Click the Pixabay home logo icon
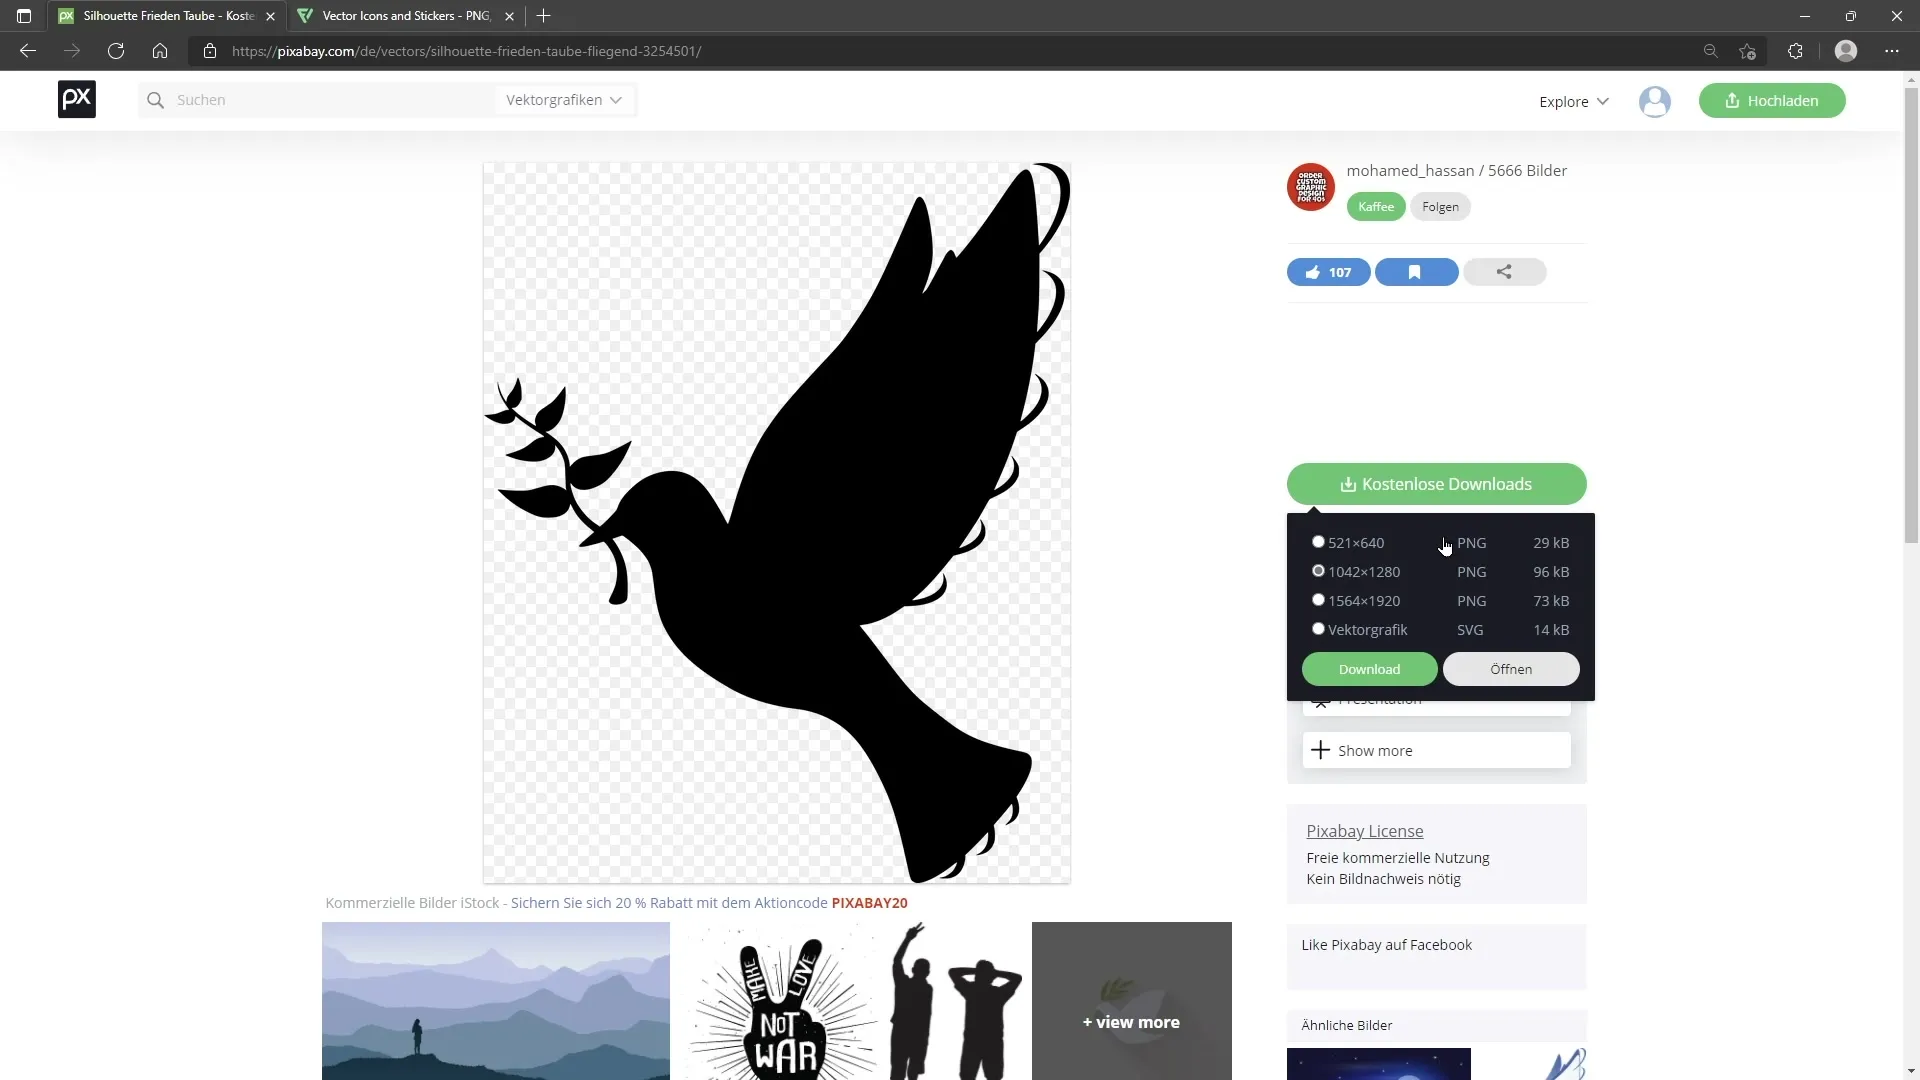This screenshot has height=1080, width=1920. (76, 99)
